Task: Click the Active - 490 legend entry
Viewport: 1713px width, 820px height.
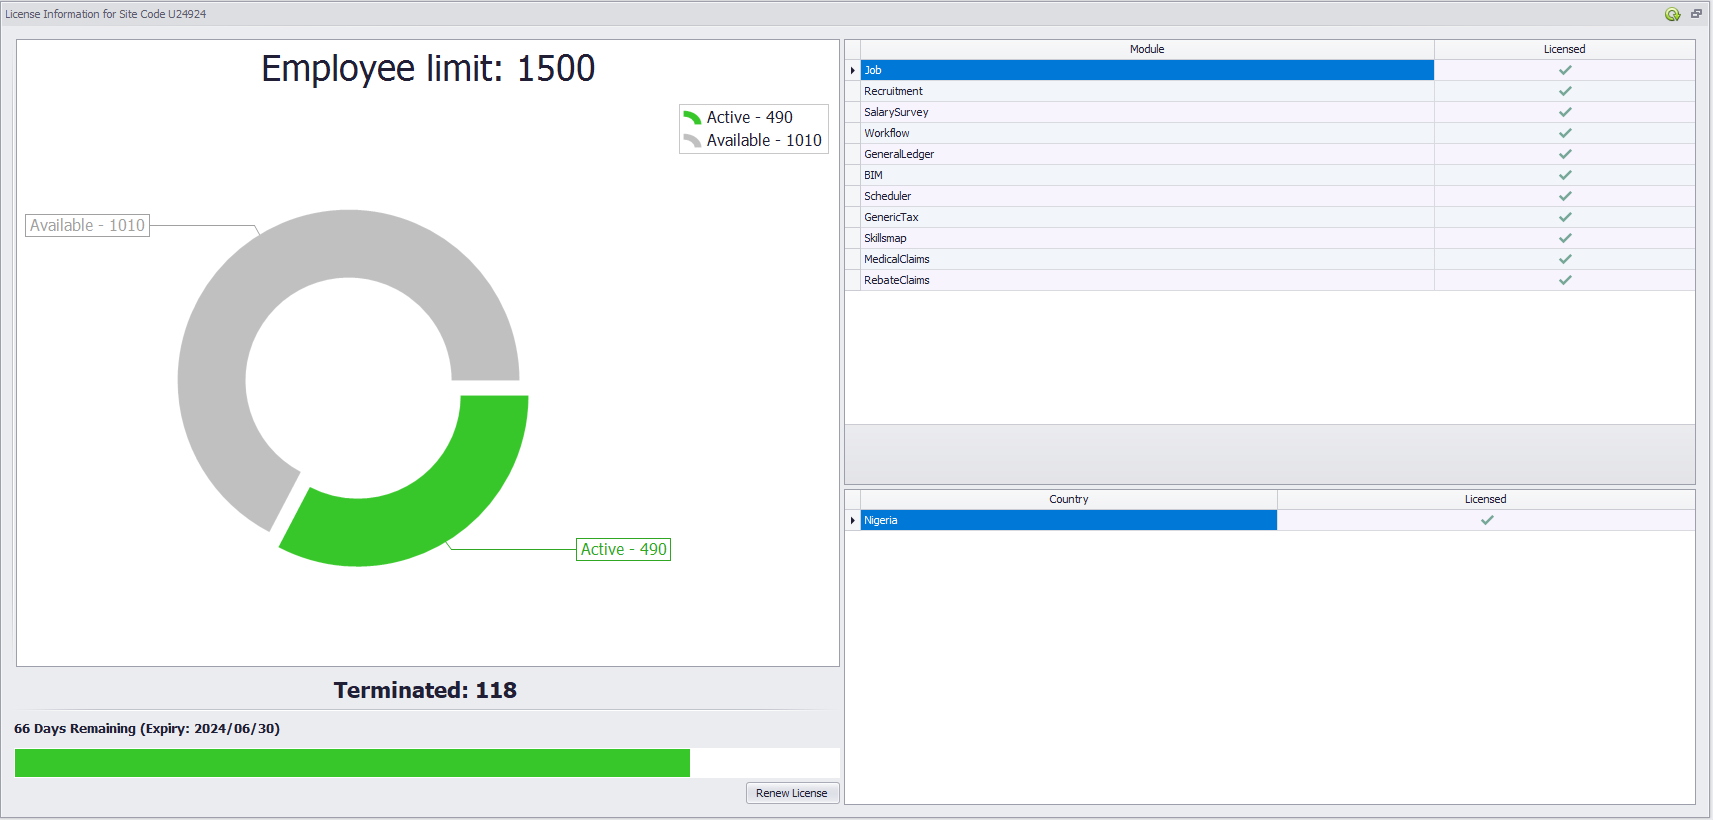Action: coord(738,117)
